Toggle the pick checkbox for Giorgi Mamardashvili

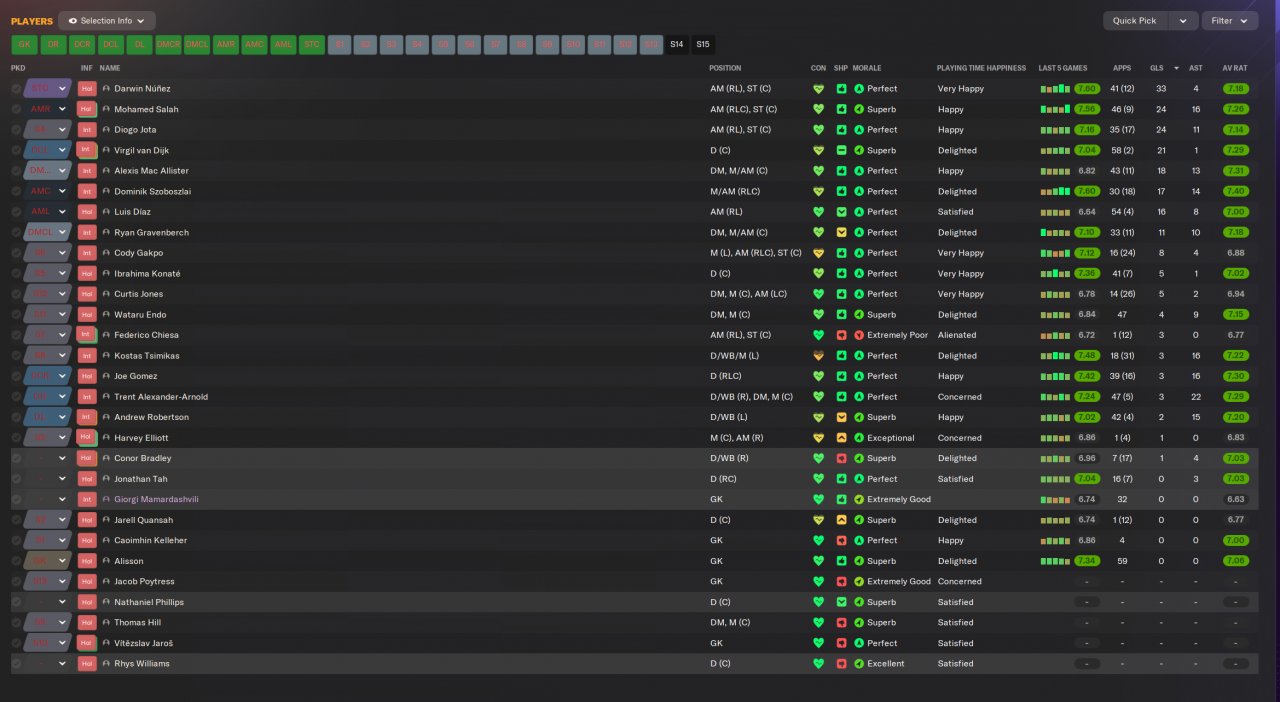click(x=16, y=499)
